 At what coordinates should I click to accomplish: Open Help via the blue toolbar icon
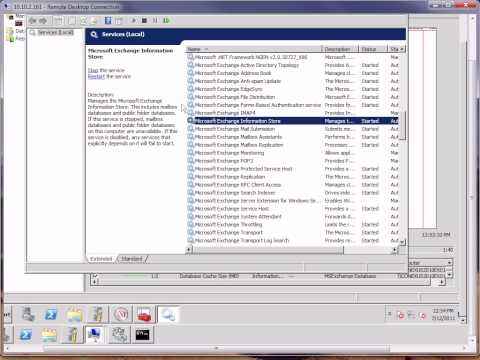(108, 21)
